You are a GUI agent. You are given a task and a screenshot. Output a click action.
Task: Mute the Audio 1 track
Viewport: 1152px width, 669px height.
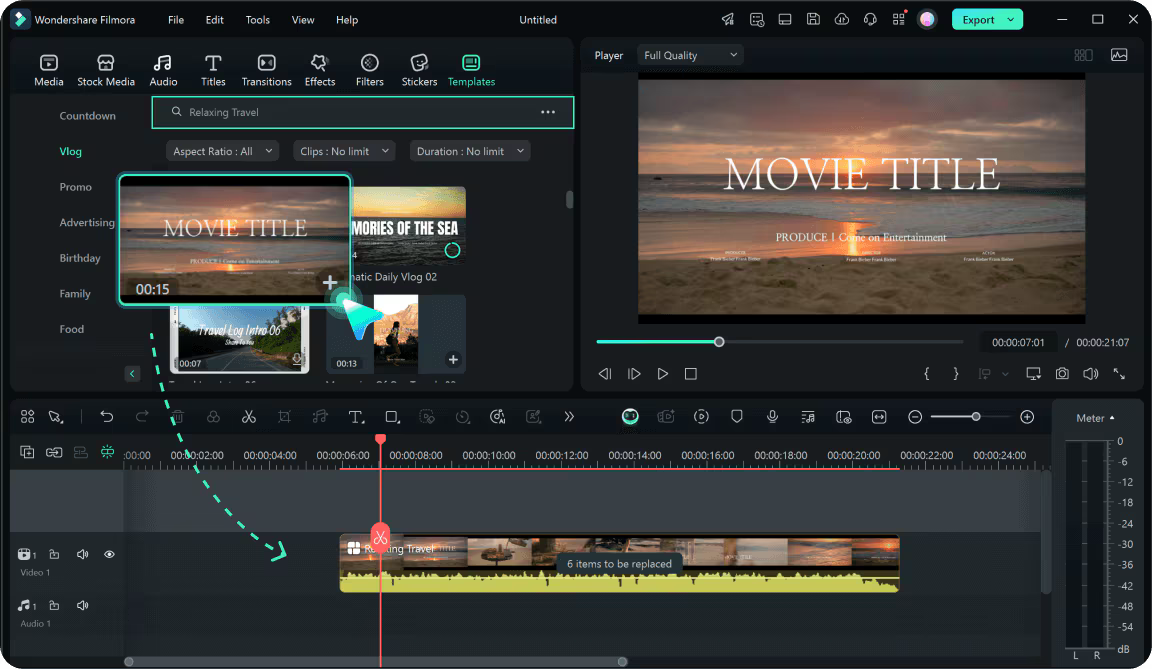click(x=82, y=606)
